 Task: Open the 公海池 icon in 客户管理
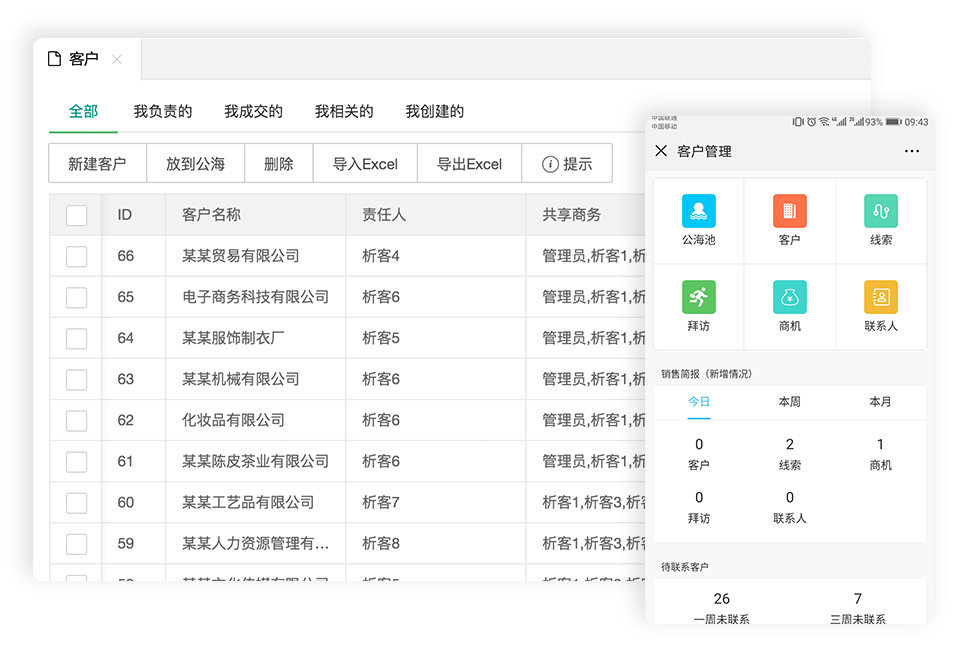click(698, 211)
